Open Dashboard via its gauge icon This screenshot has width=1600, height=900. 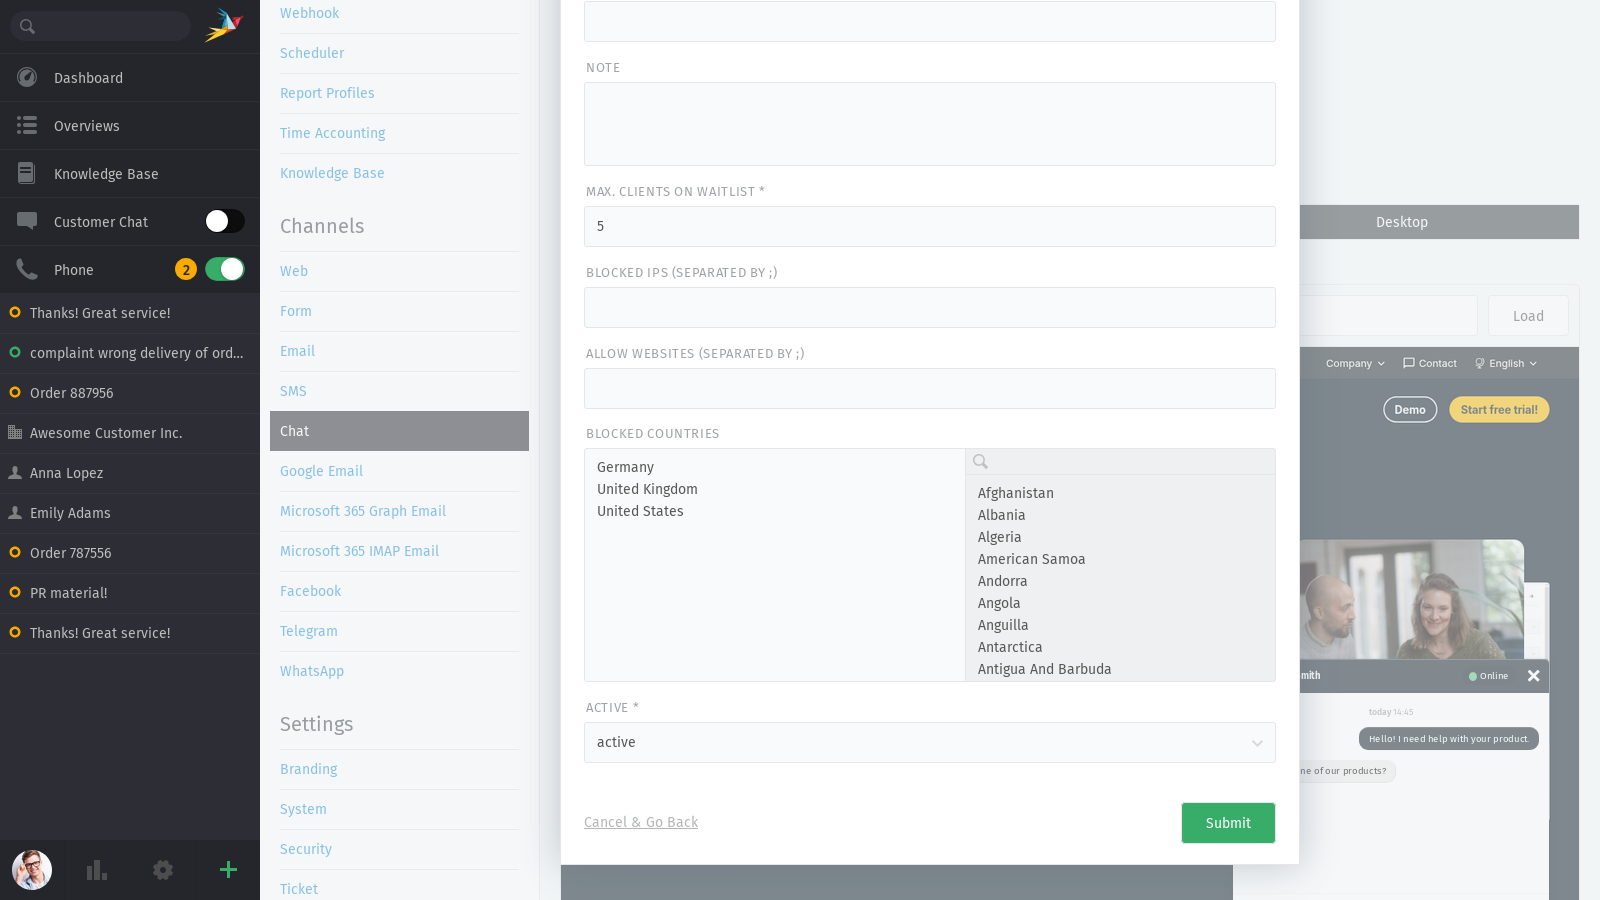[x=27, y=77]
